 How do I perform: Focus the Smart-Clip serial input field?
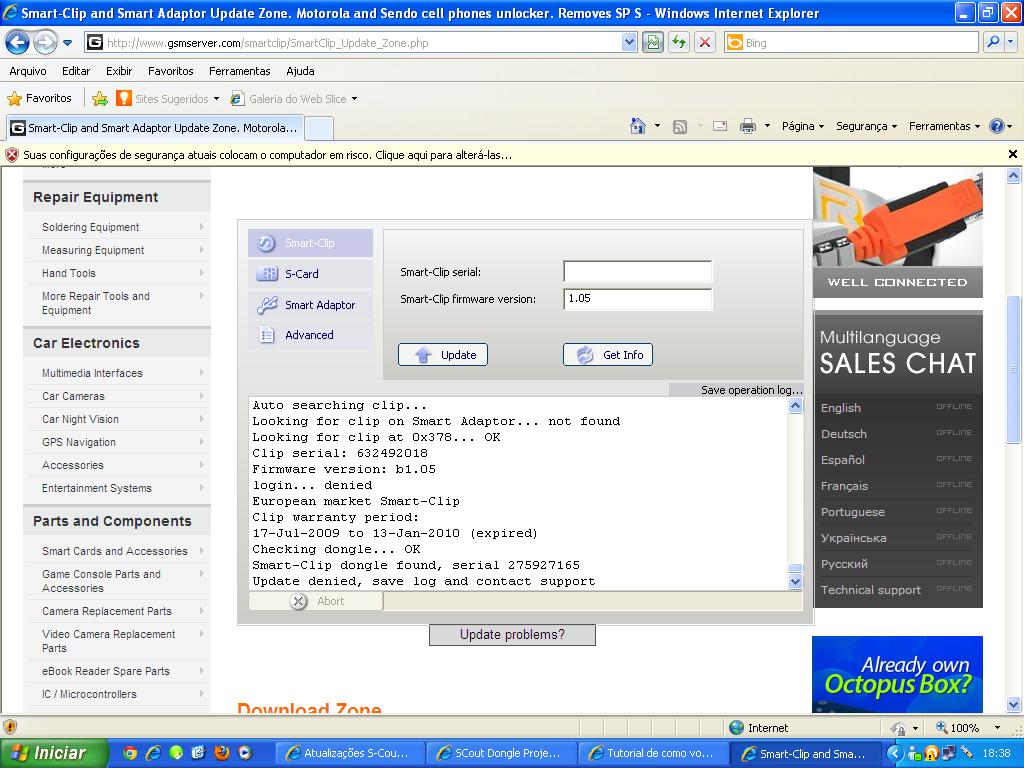pyautogui.click(x=637, y=272)
